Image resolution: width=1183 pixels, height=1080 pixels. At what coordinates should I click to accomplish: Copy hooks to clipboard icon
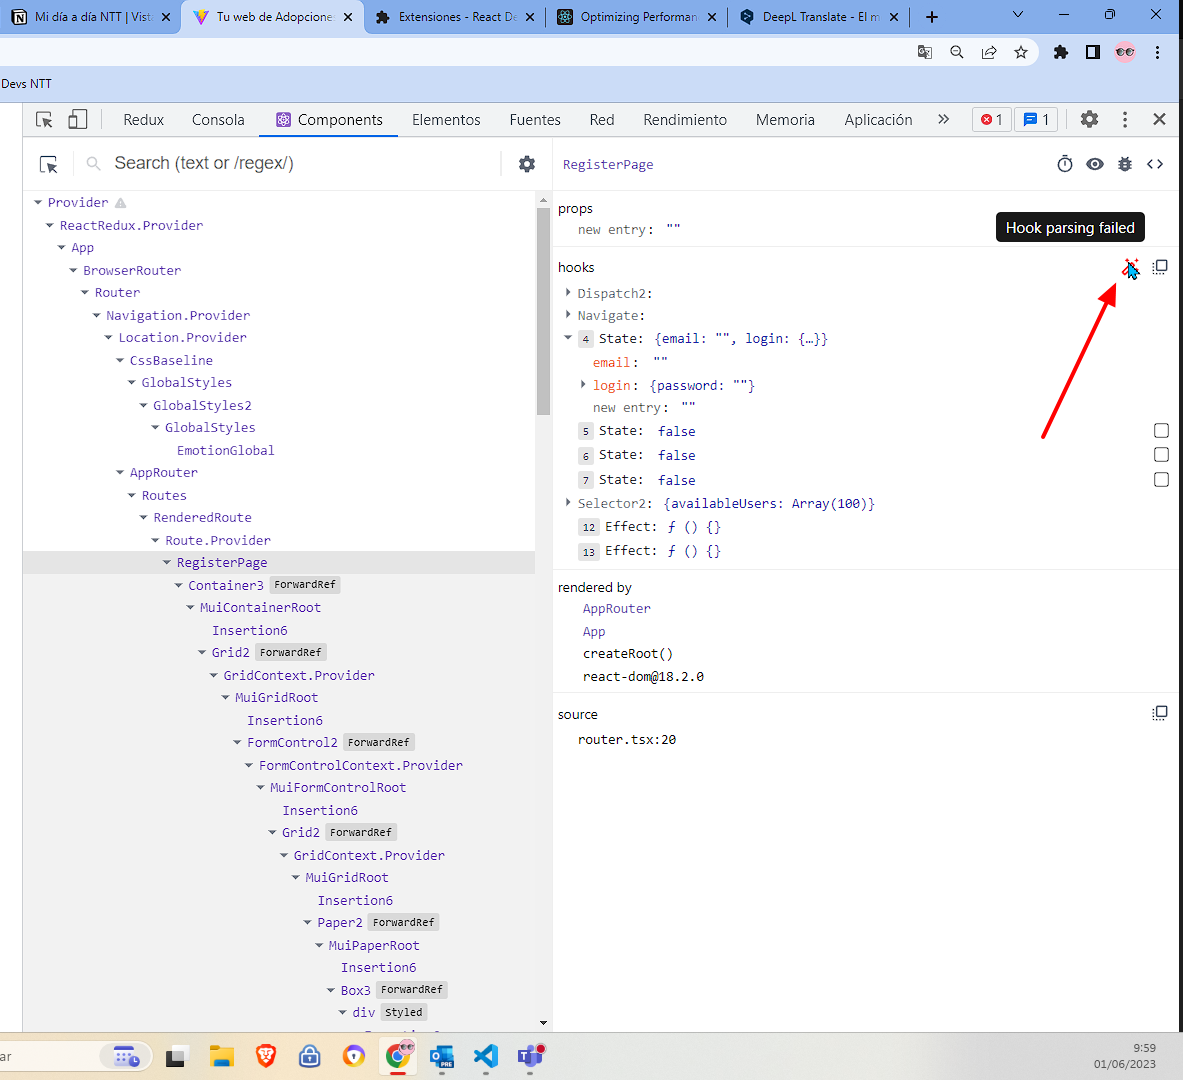[x=1160, y=267]
